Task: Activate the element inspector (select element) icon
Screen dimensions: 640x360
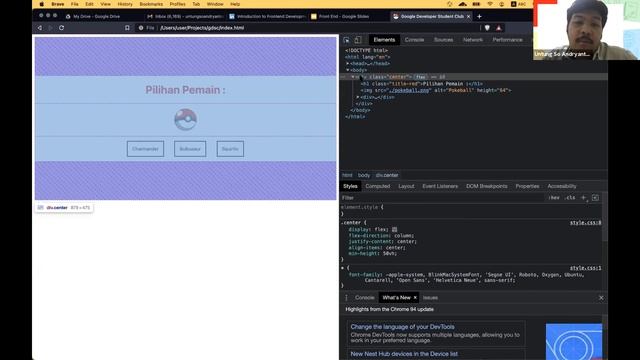Action: (347, 40)
